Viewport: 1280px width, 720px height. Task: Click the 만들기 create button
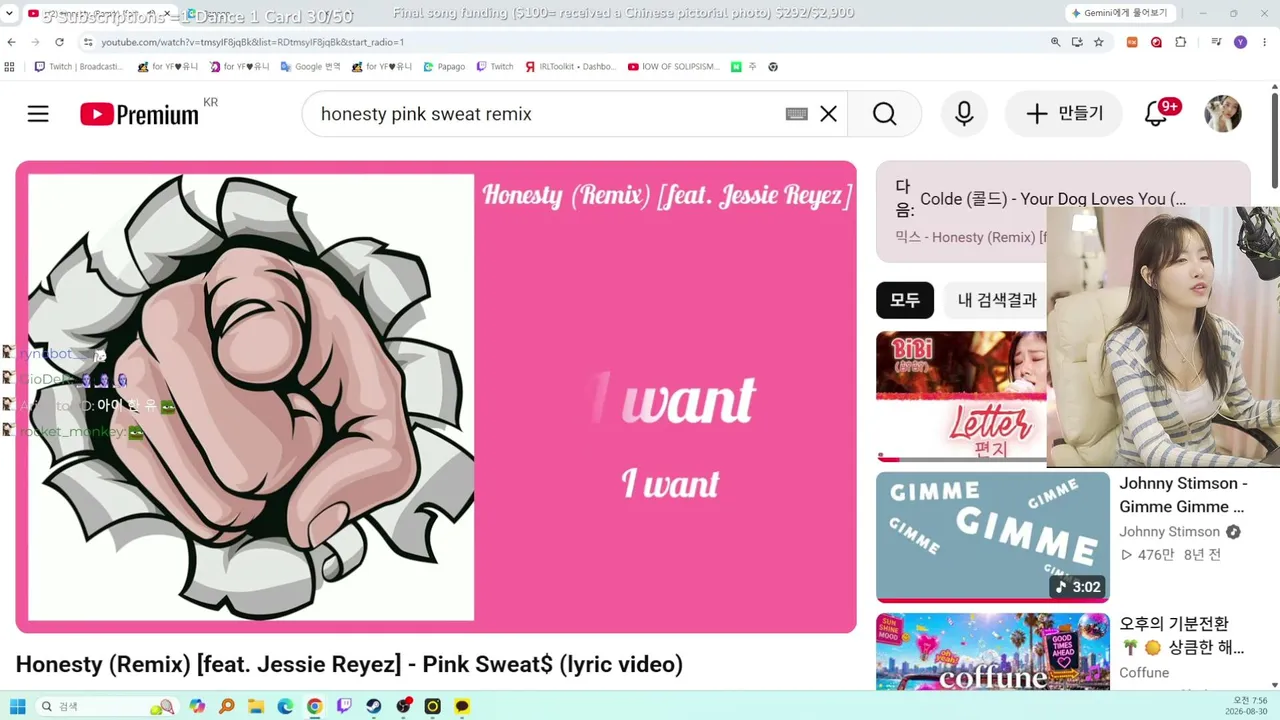click(1064, 114)
